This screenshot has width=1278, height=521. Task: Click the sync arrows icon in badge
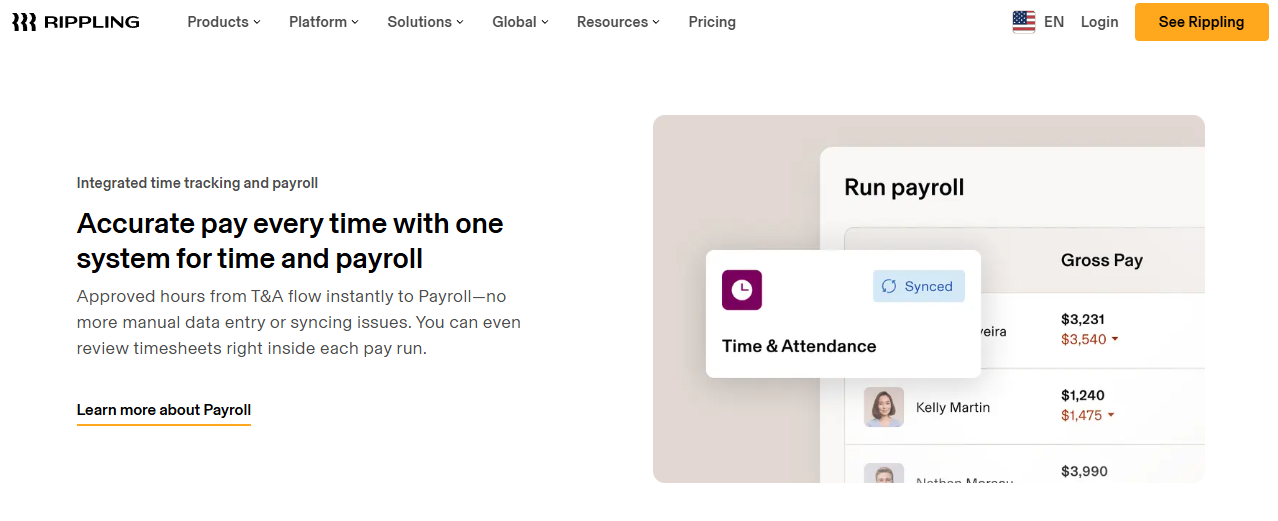tap(889, 286)
